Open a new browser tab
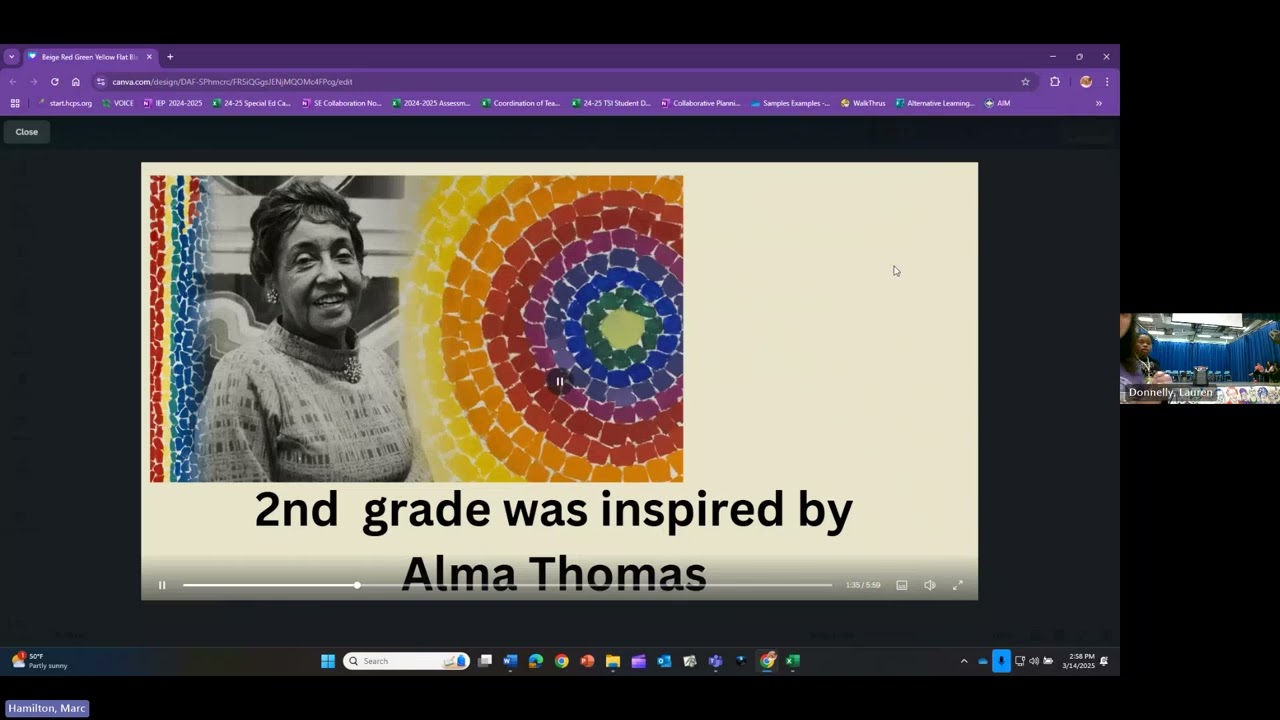1280x720 pixels. coord(170,57)
